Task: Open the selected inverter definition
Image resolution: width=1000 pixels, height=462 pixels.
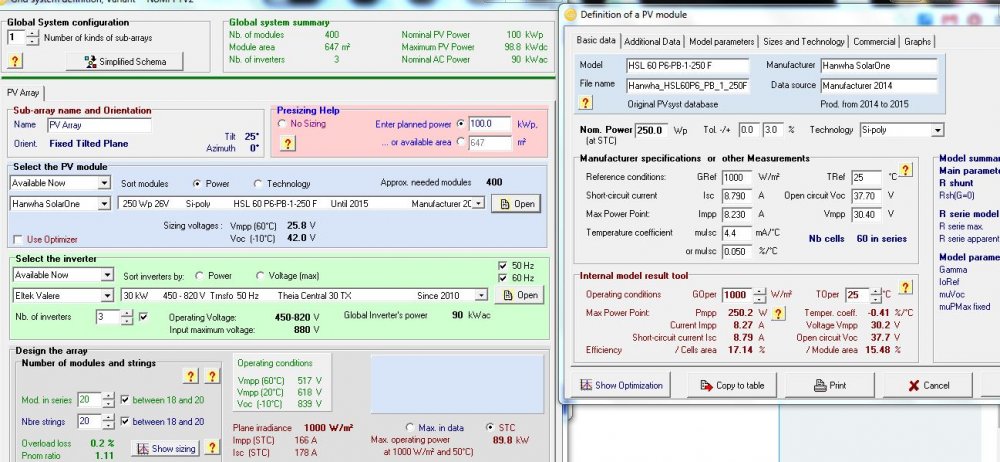Action: (x=520, y=295)
